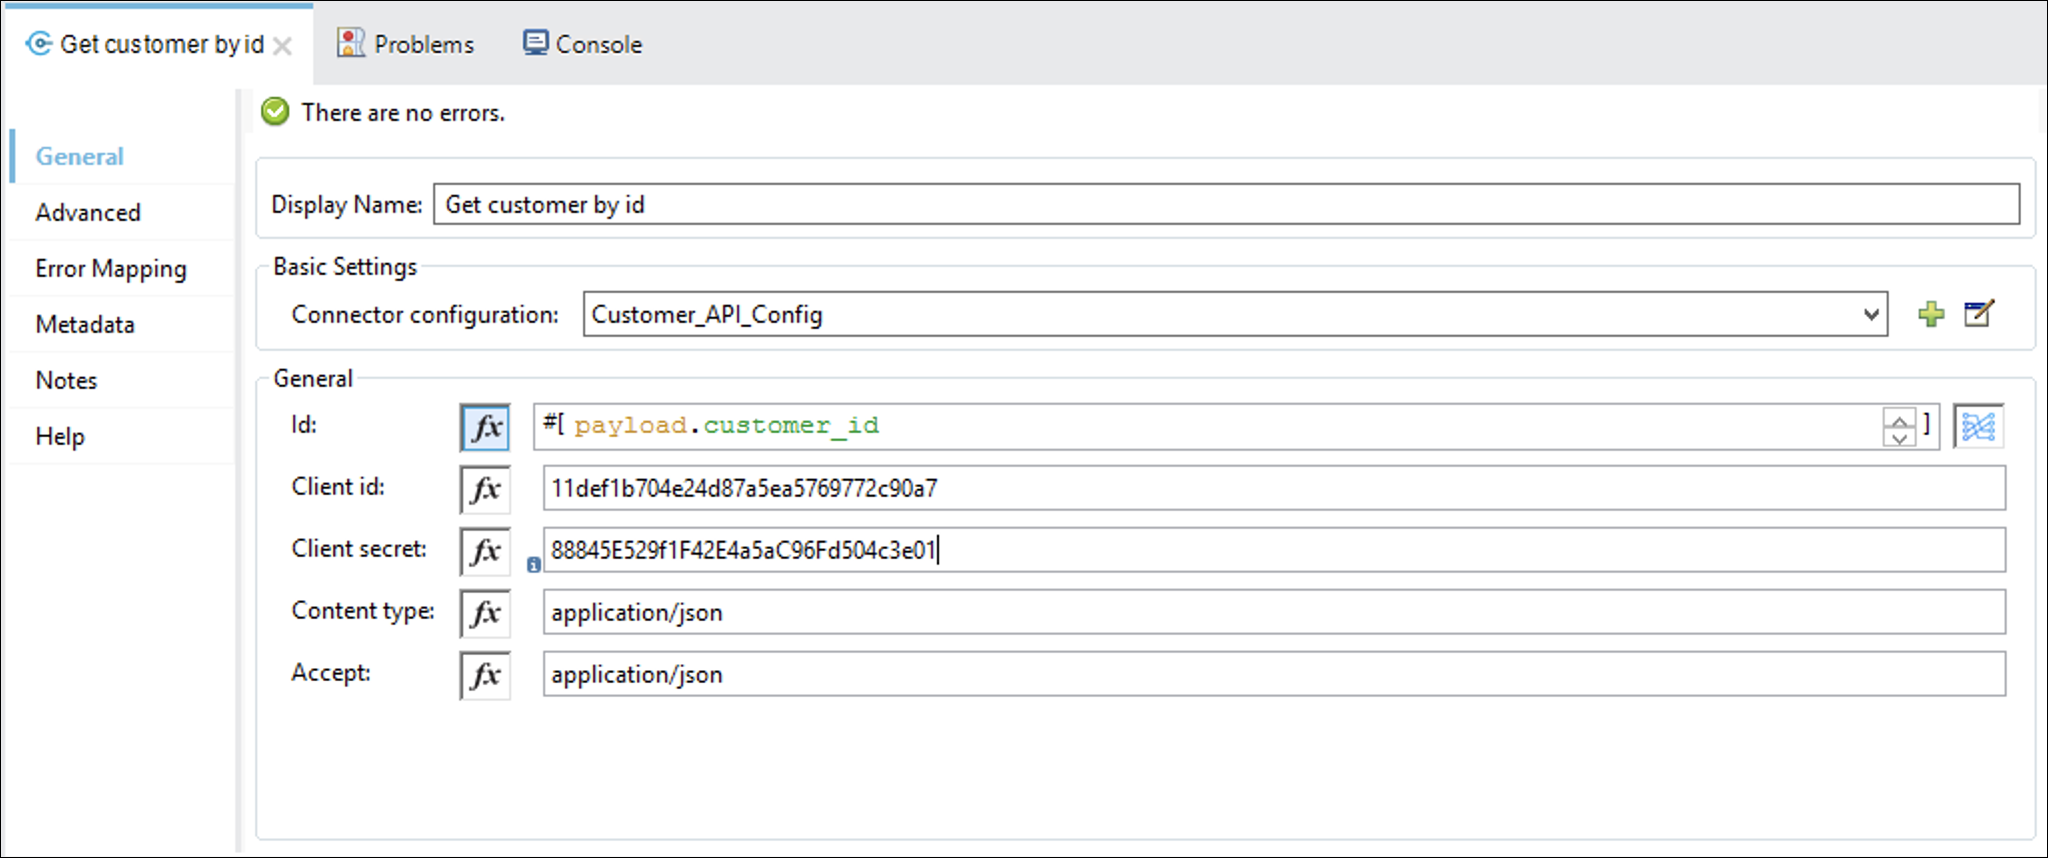This screenshot has width=2048, height=858.
Task: Toggle fx expression mode for Id field
Action: (x=485, y=427)
